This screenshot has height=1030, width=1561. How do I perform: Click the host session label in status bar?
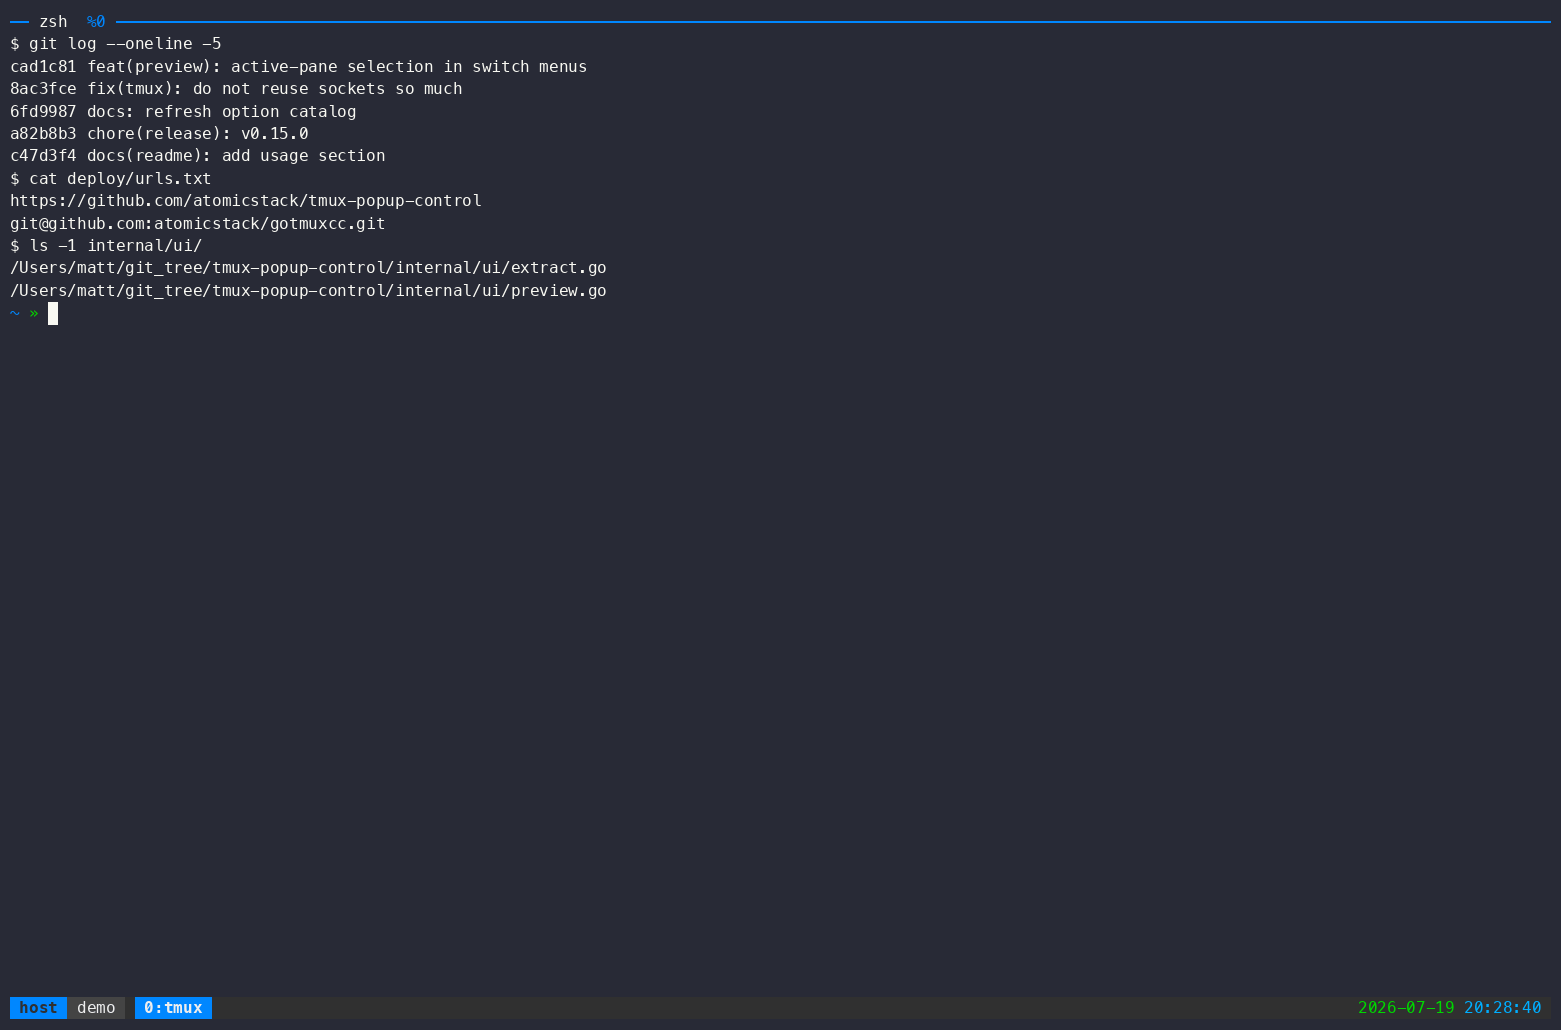pyautogui.click(x=38, y=1008)
